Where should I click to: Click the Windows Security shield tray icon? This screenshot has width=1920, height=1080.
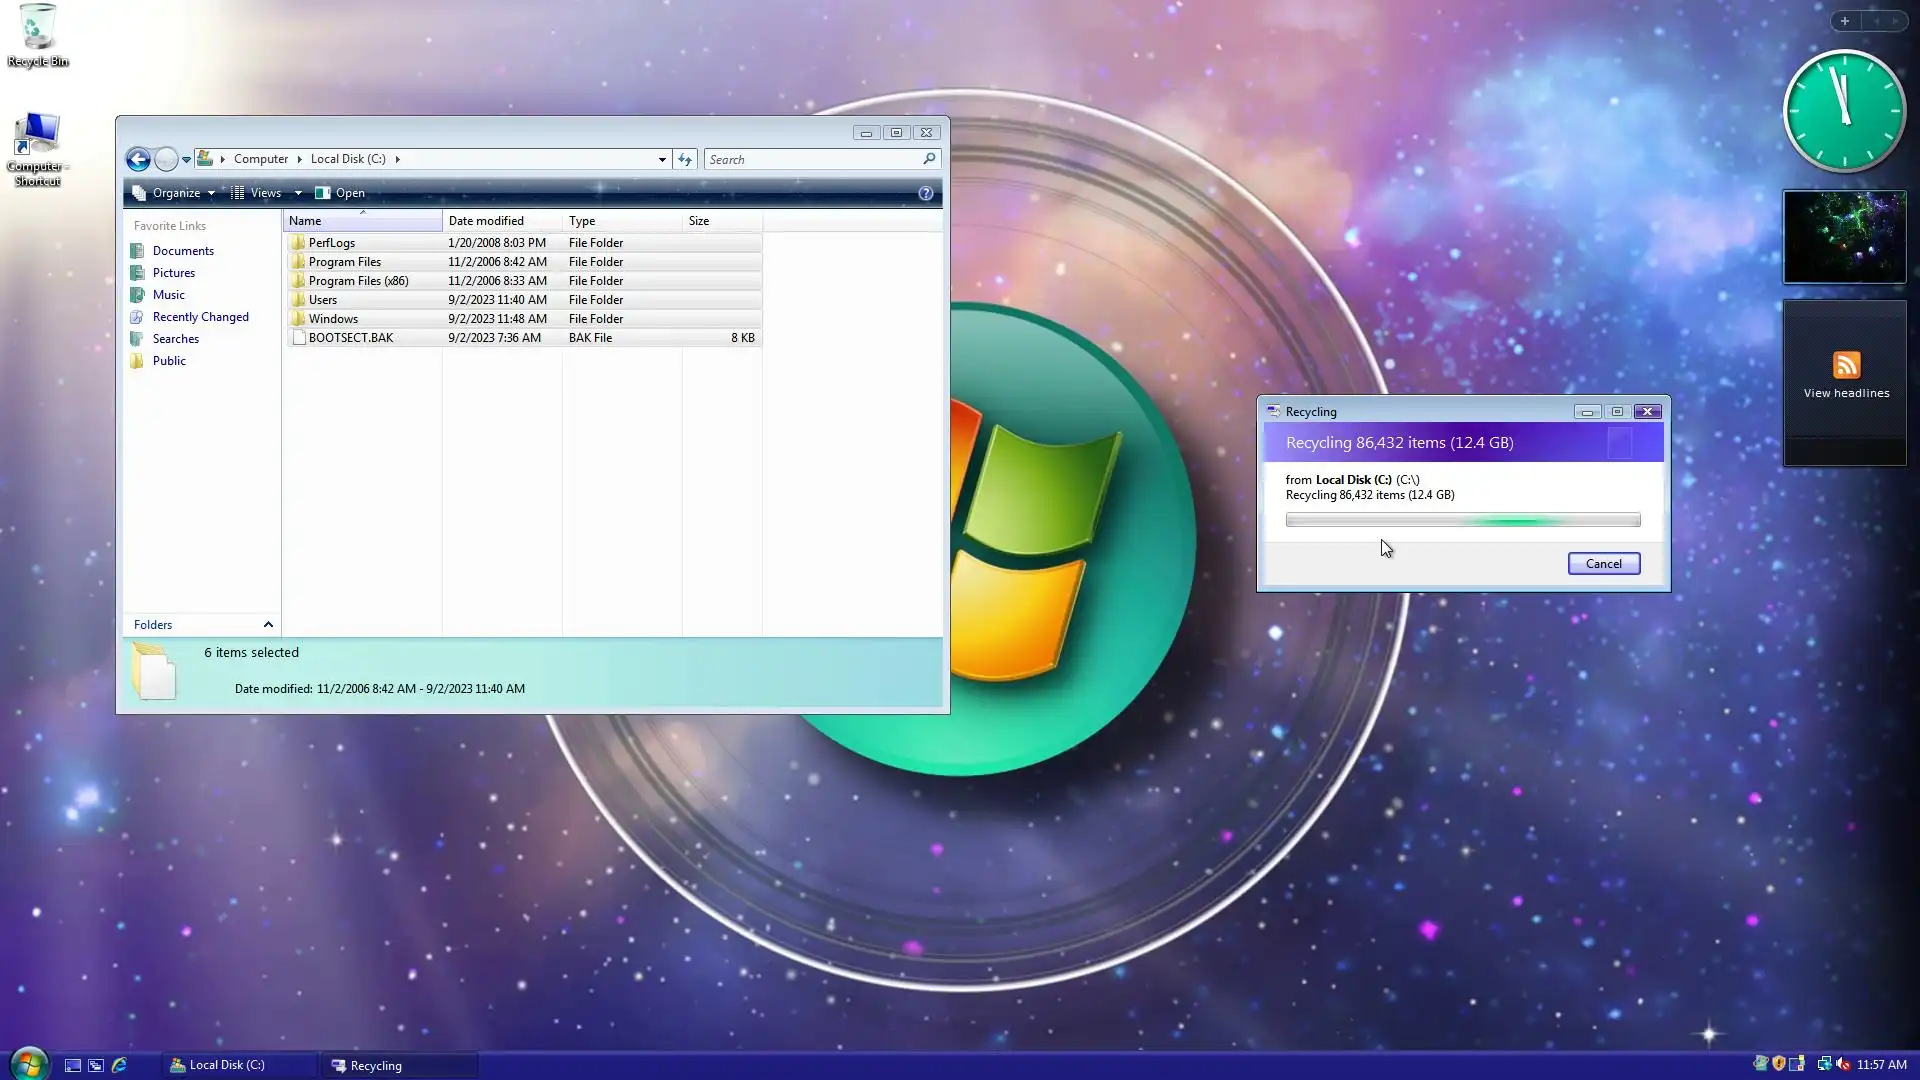tap(1779, 1064)
